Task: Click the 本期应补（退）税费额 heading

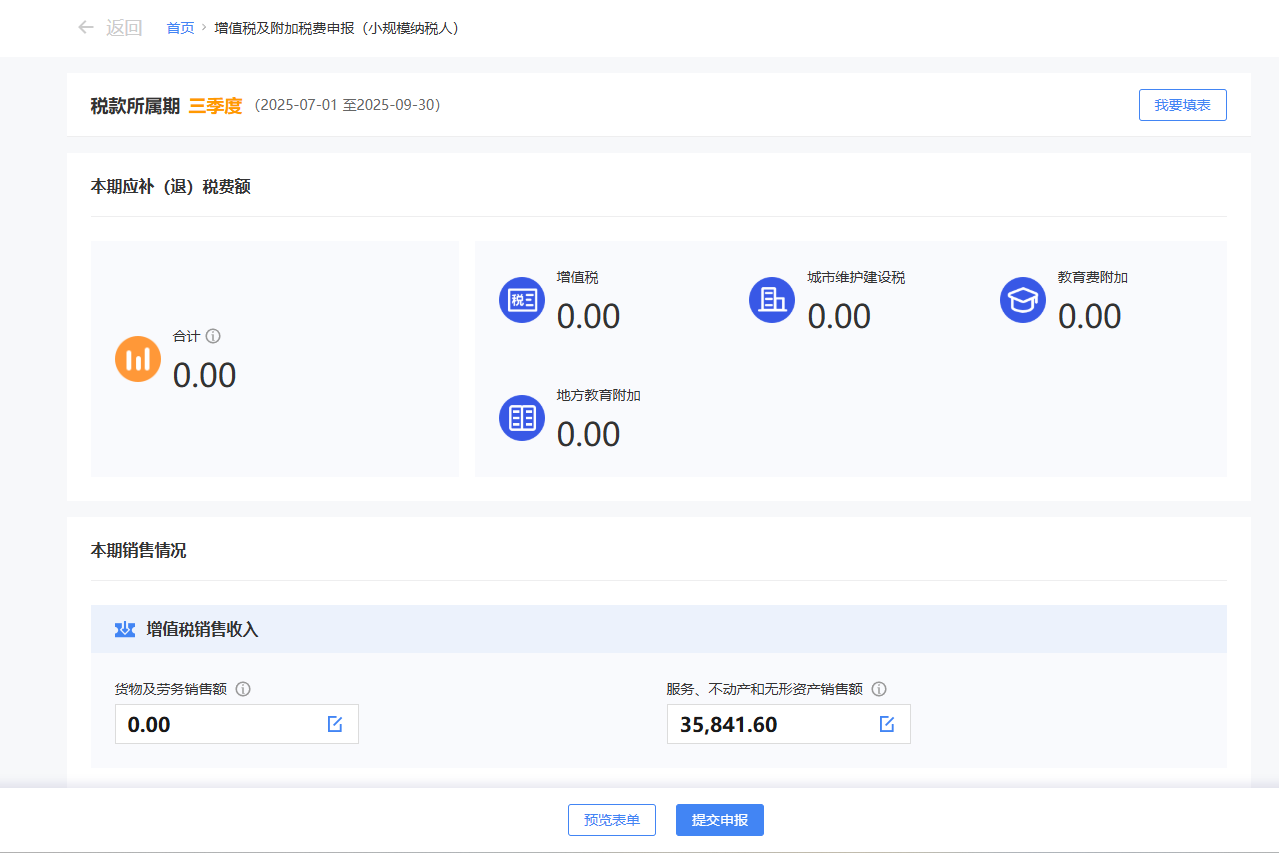Action: tap(170, 187)
